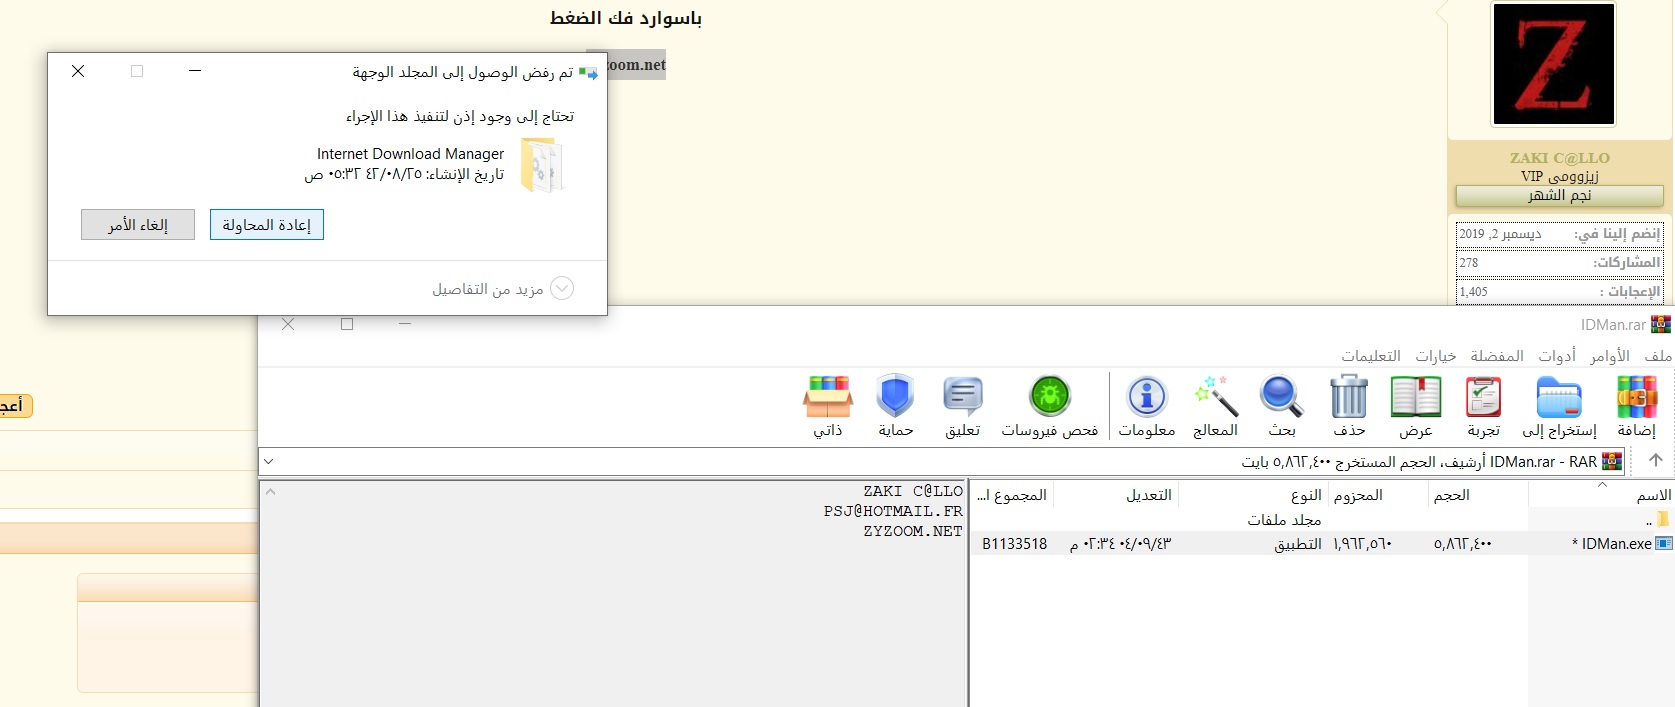Click the Internet Download Manager folder icon
The width and height of the screenshot is (1675, 707).
[541, 165]
